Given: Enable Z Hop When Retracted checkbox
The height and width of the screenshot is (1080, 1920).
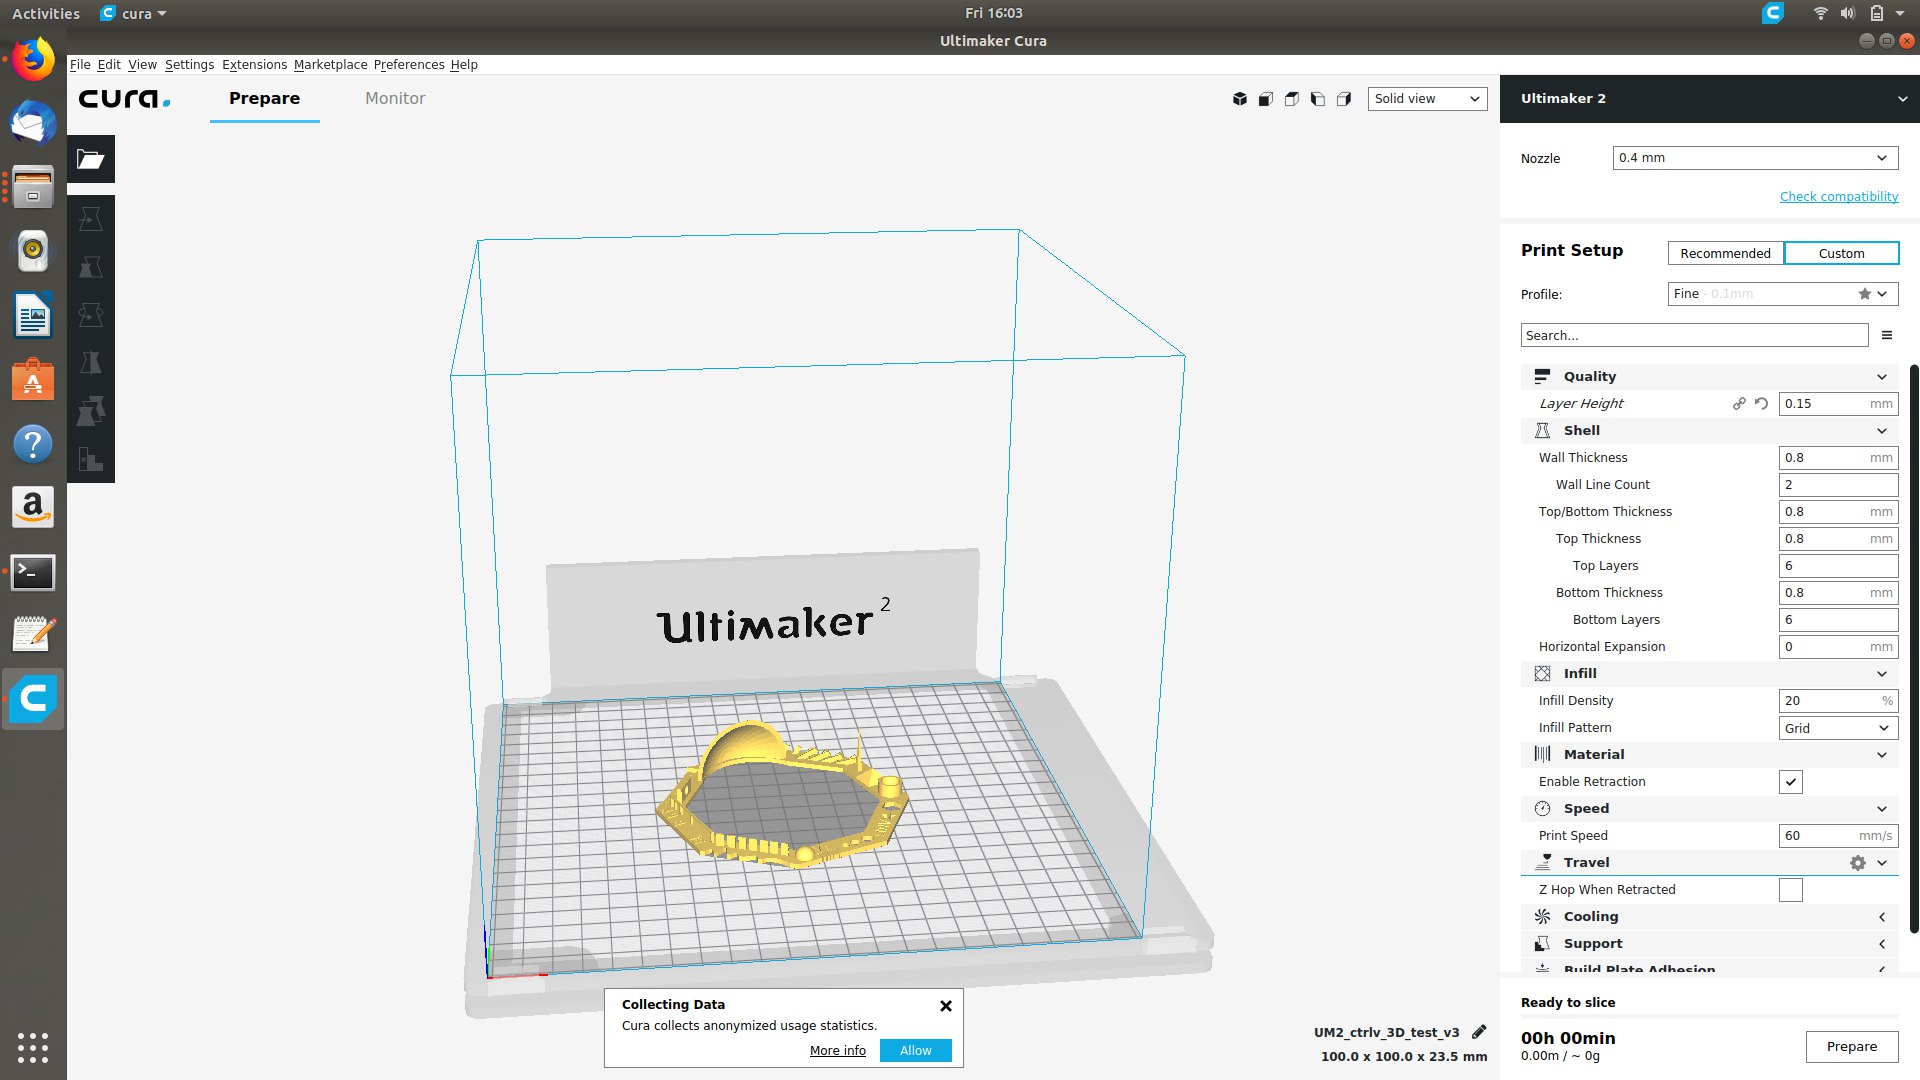Looking at the screenshot, I should coord(1790,890).
